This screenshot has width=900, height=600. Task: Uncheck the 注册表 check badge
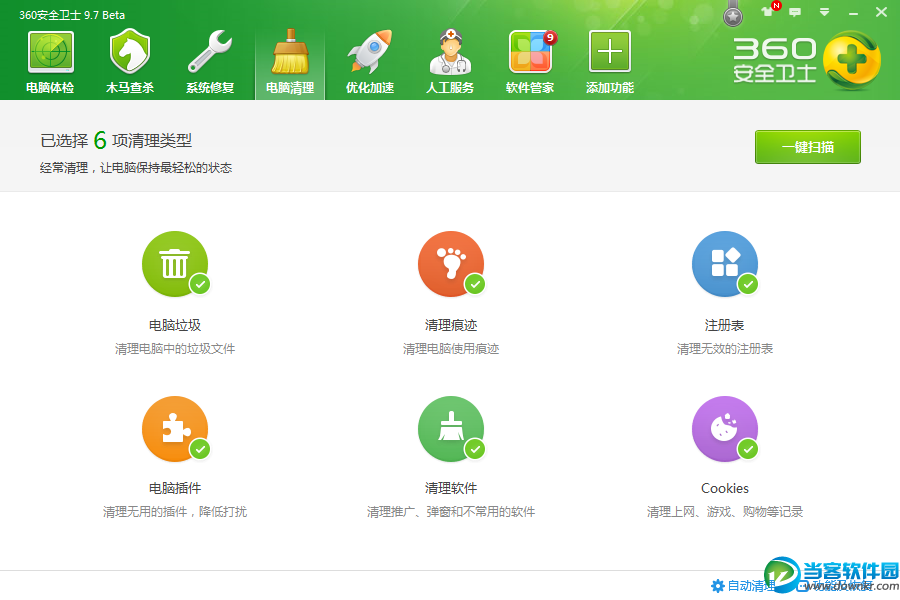[x=748, y=284]
